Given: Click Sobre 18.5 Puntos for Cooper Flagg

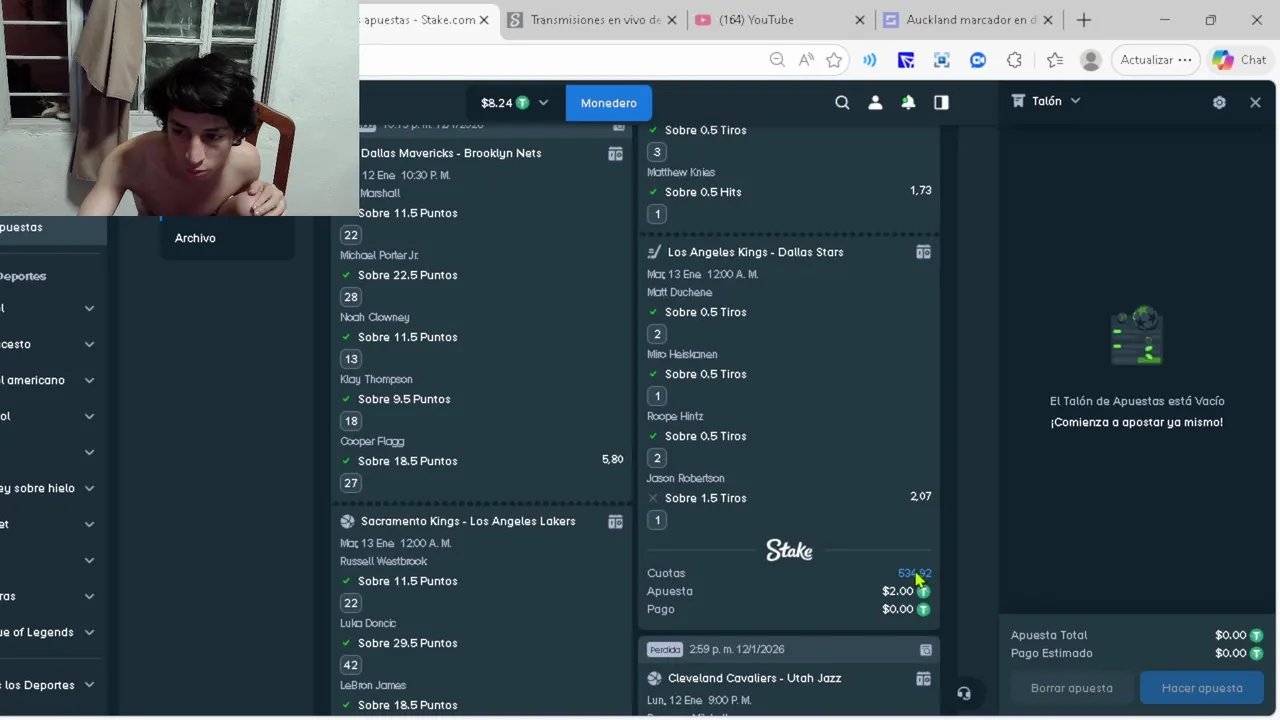Looking at the screenshot, I should [x=407, y=461].
